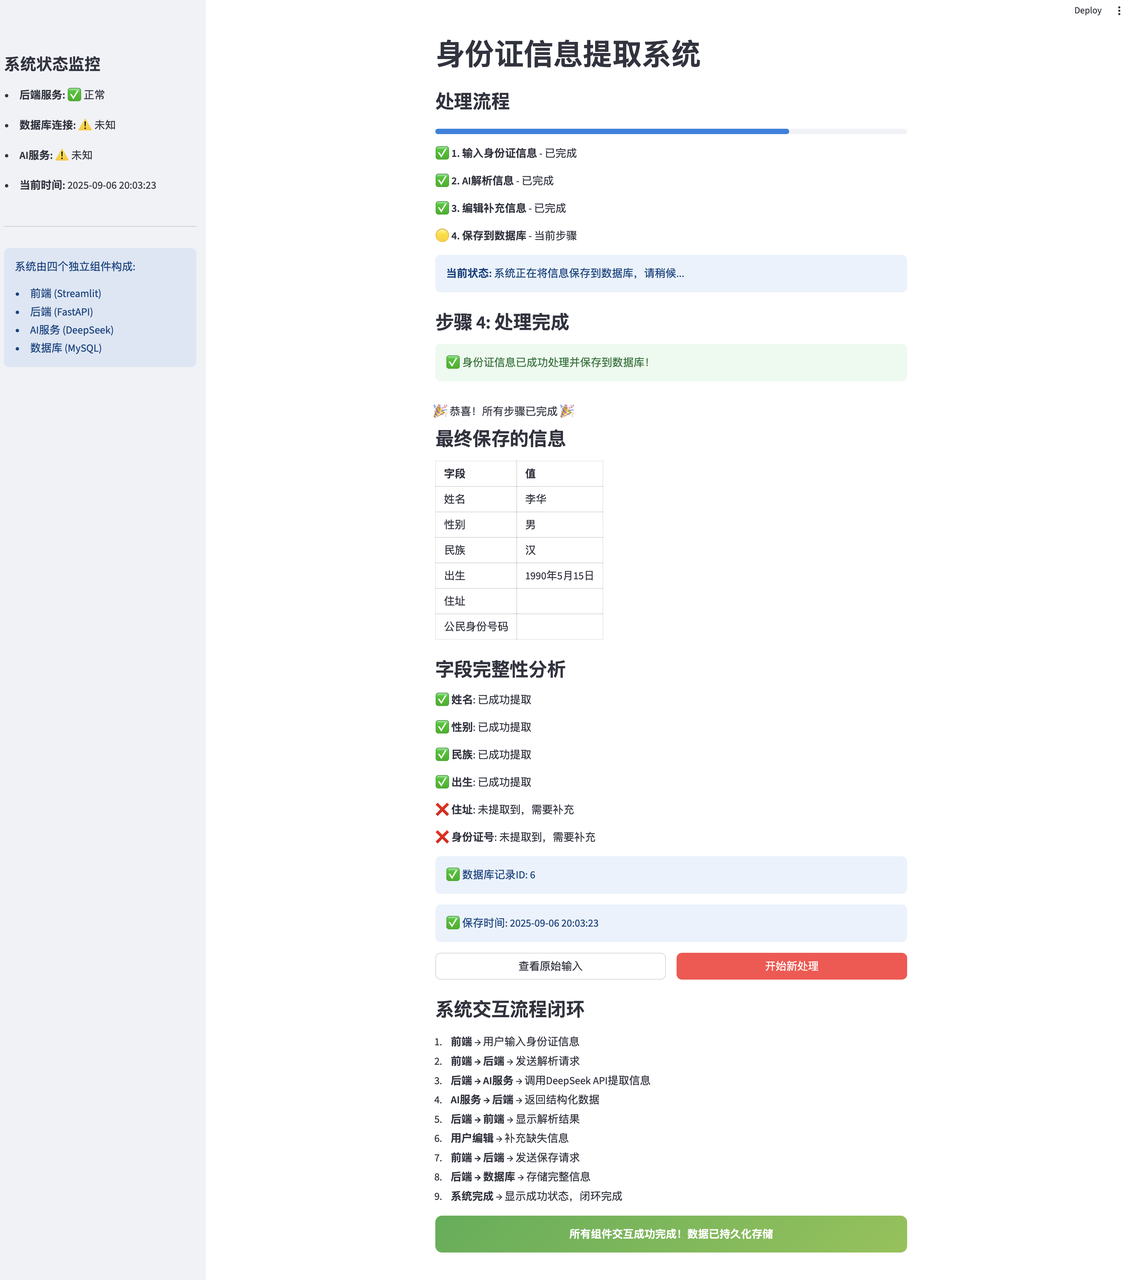Click red X icon beside 身份证号: 未提取到
The image size is (1130, 1280).
coord(442,837)
